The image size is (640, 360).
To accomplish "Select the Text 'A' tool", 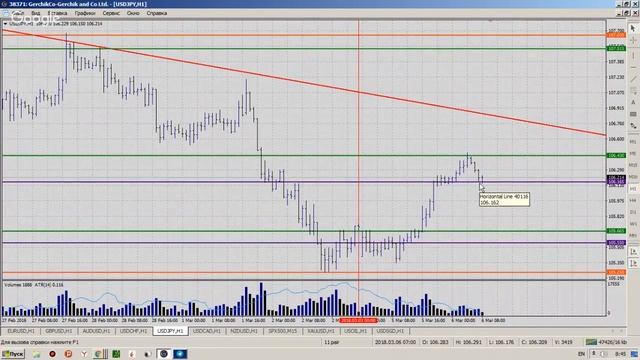I will [633, 102].
